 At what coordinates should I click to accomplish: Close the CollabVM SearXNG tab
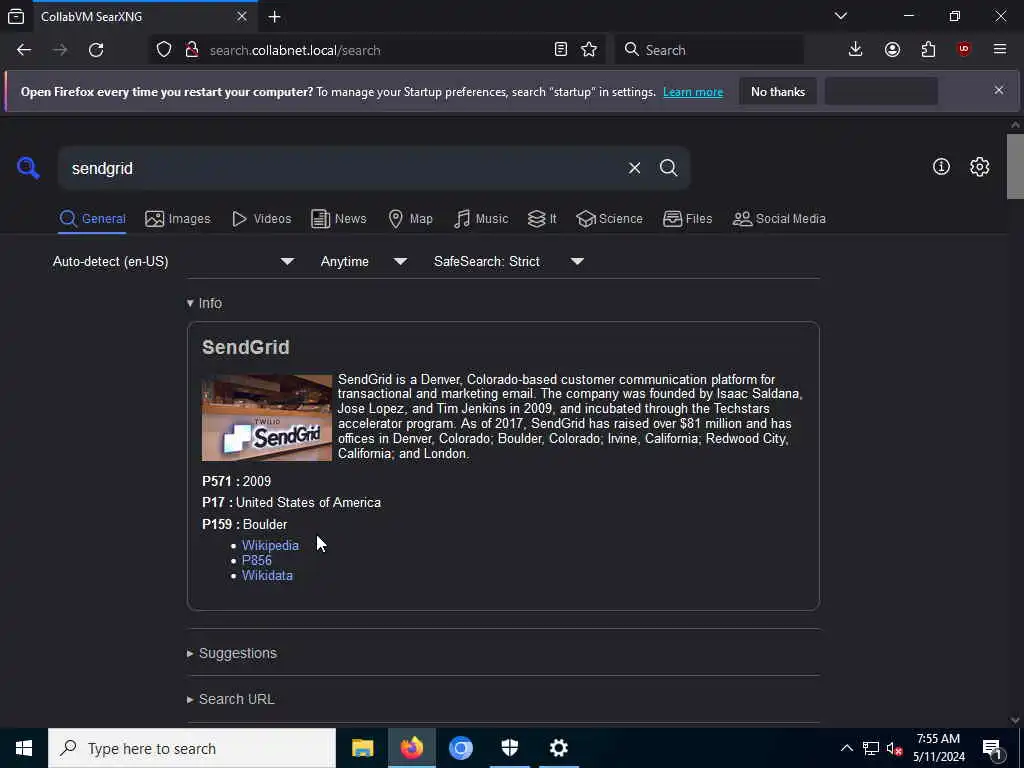click(x=242, y=16)
